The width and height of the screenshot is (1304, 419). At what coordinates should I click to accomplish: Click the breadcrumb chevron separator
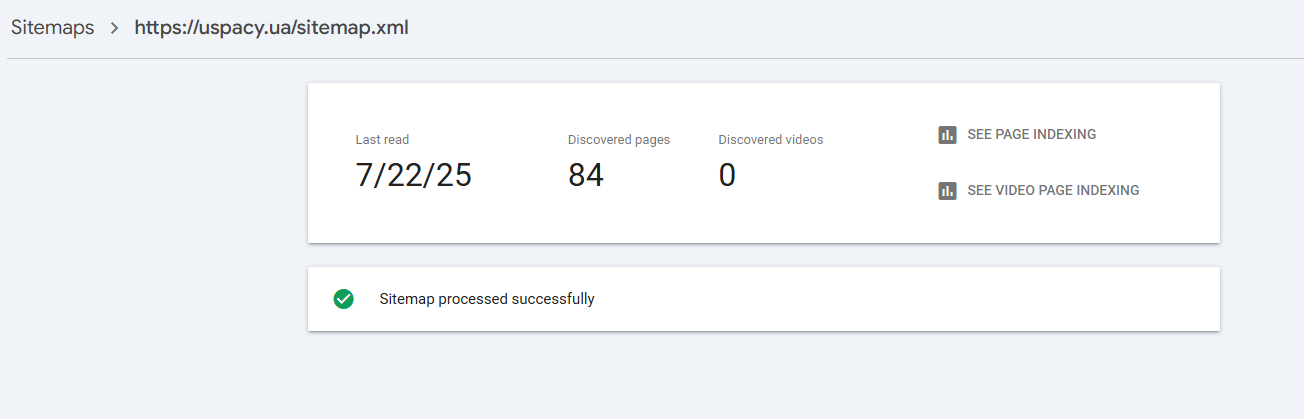click(114, 28)
